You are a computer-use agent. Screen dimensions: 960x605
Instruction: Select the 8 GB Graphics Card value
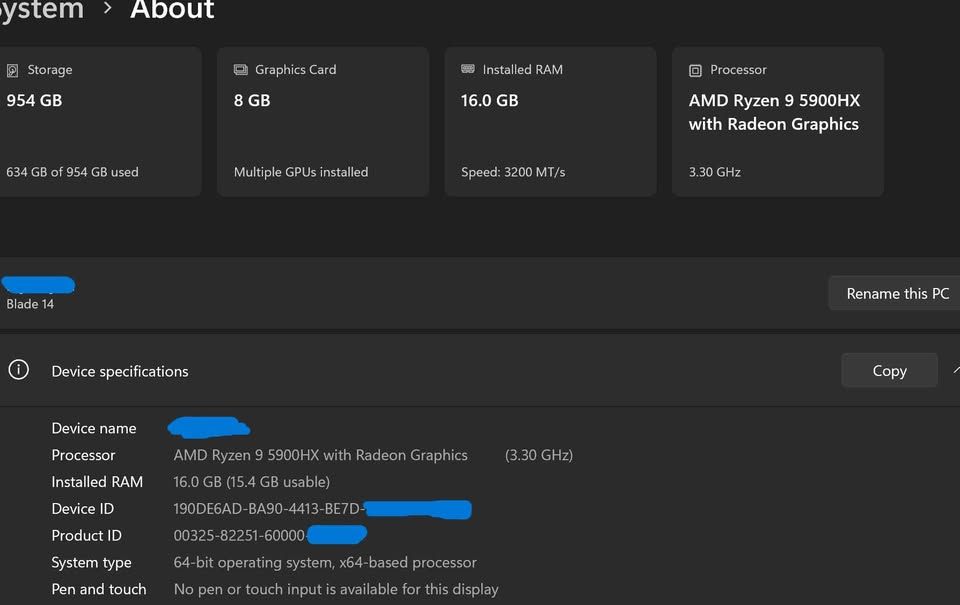coord(252,100)
